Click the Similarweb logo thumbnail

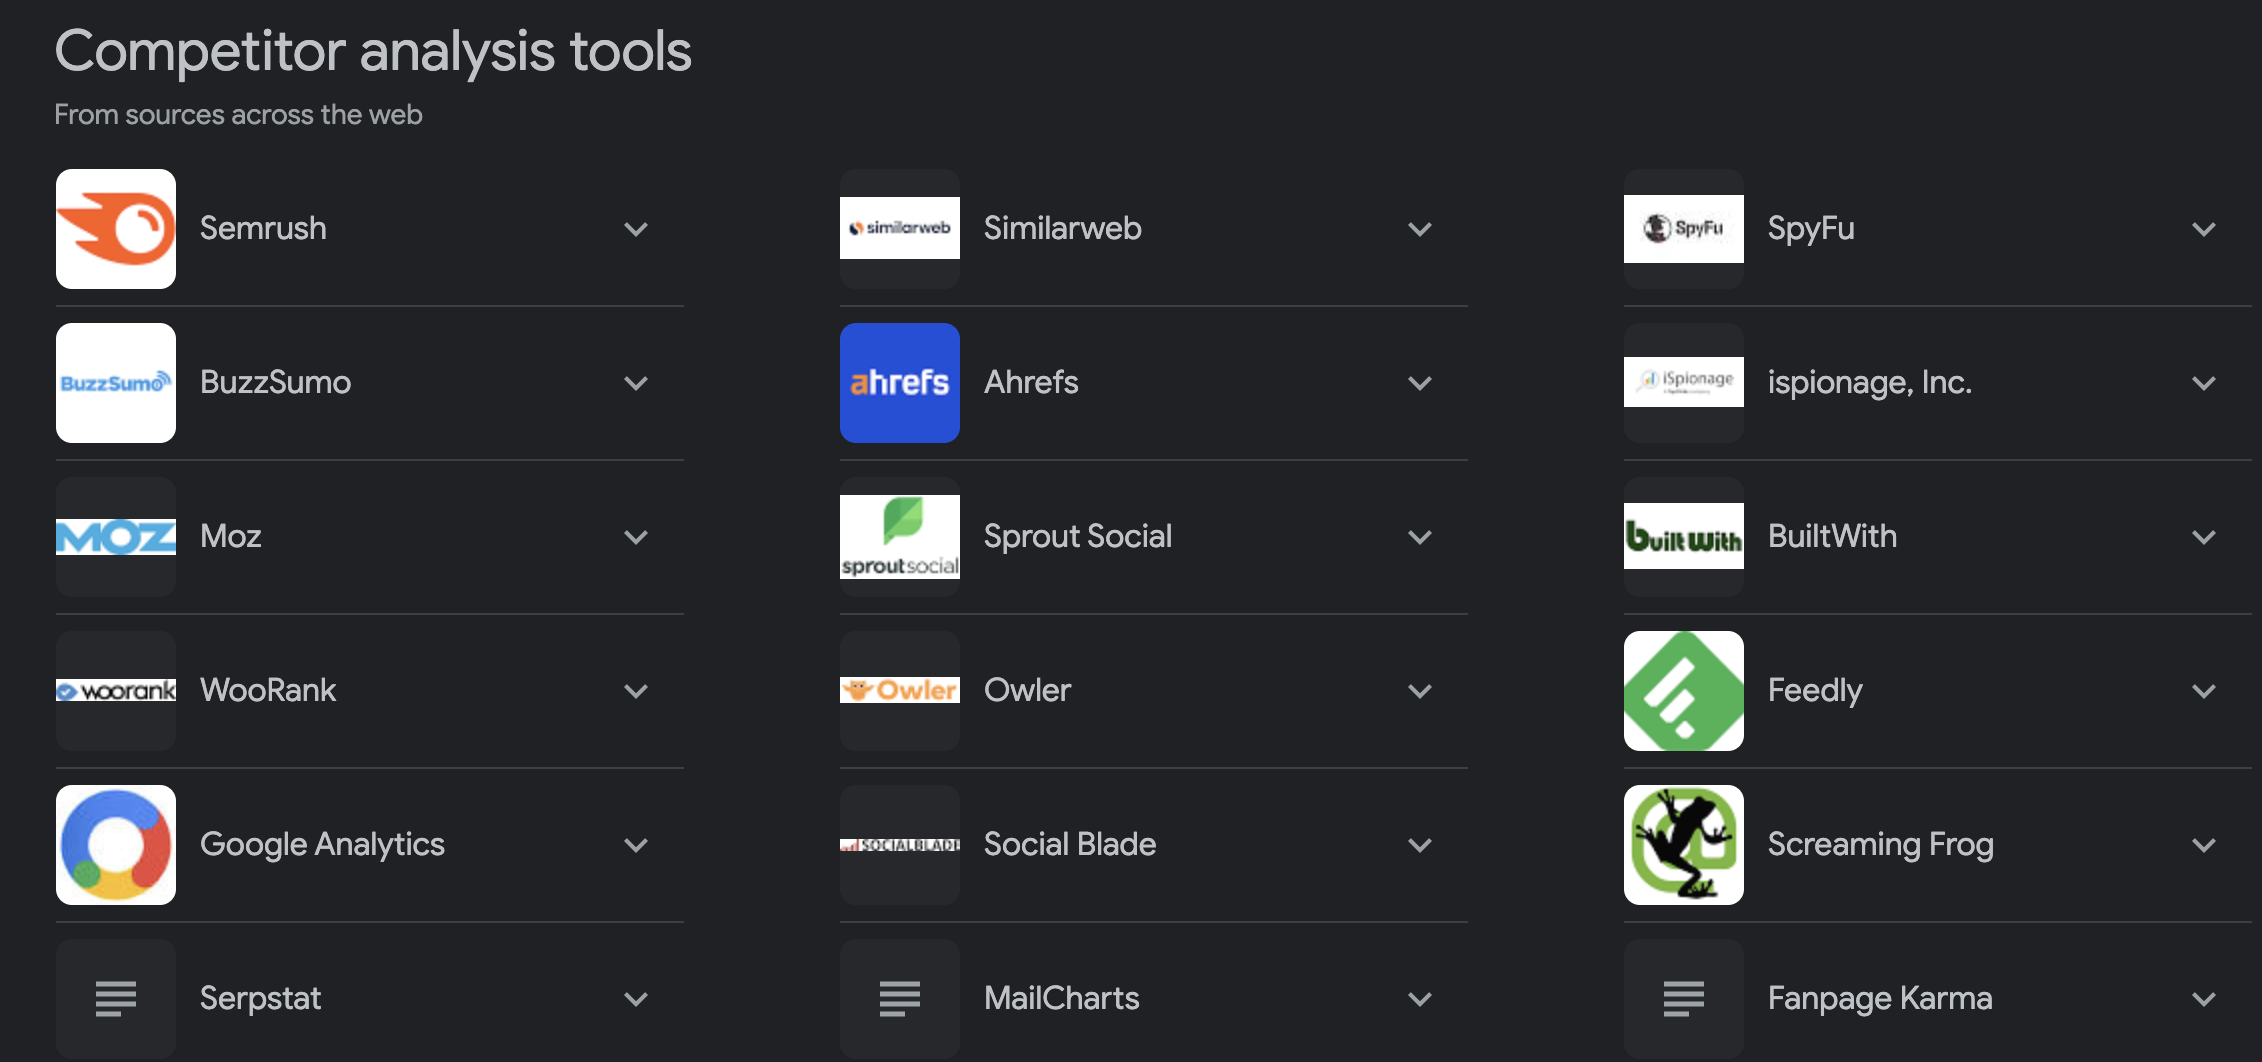[900, 229]
